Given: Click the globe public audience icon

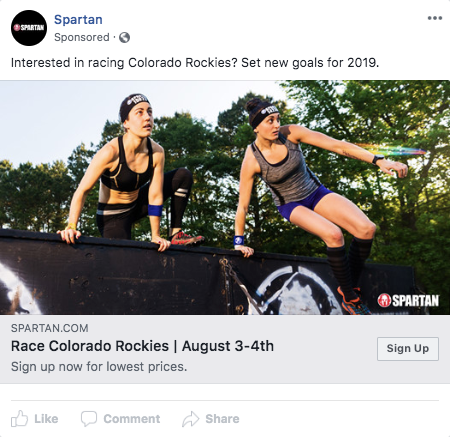Looking at the screenshot, I should click(124, 37).
